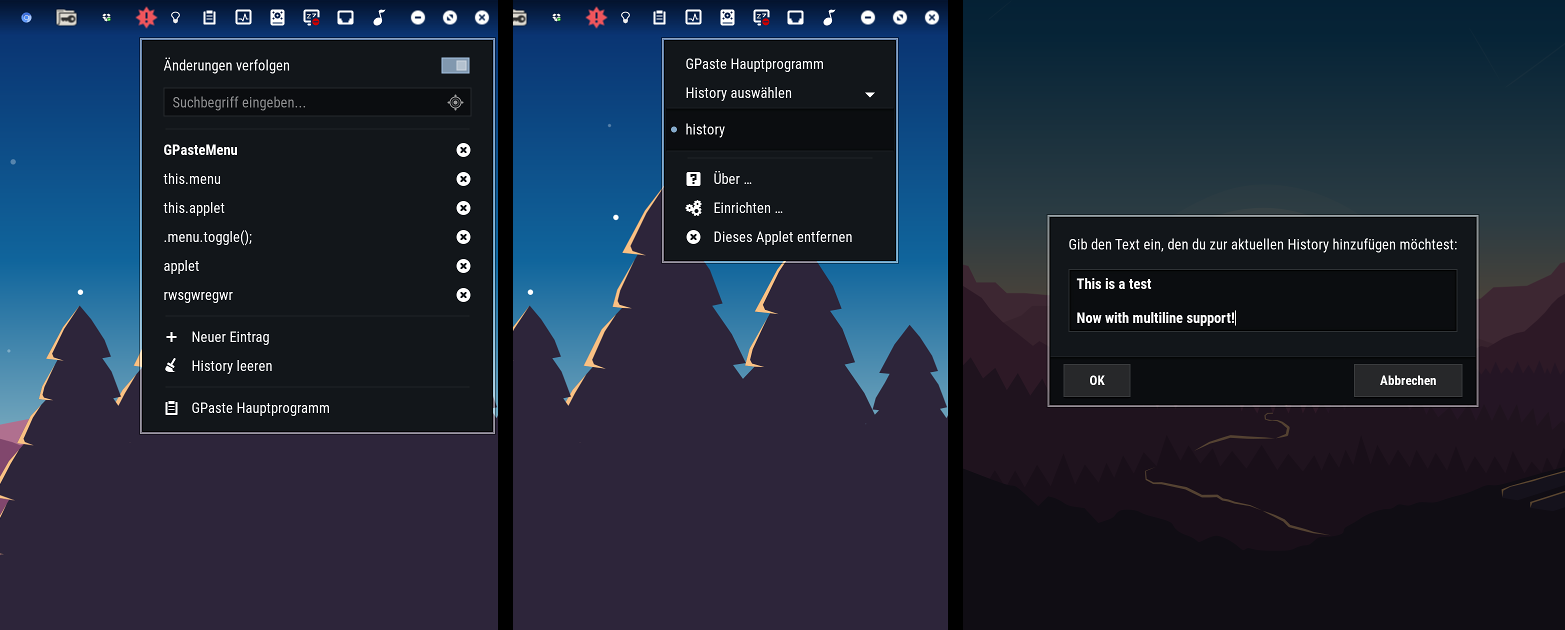Click 'GPaste Hauptprogramm' in the context menu

(780, 64)
